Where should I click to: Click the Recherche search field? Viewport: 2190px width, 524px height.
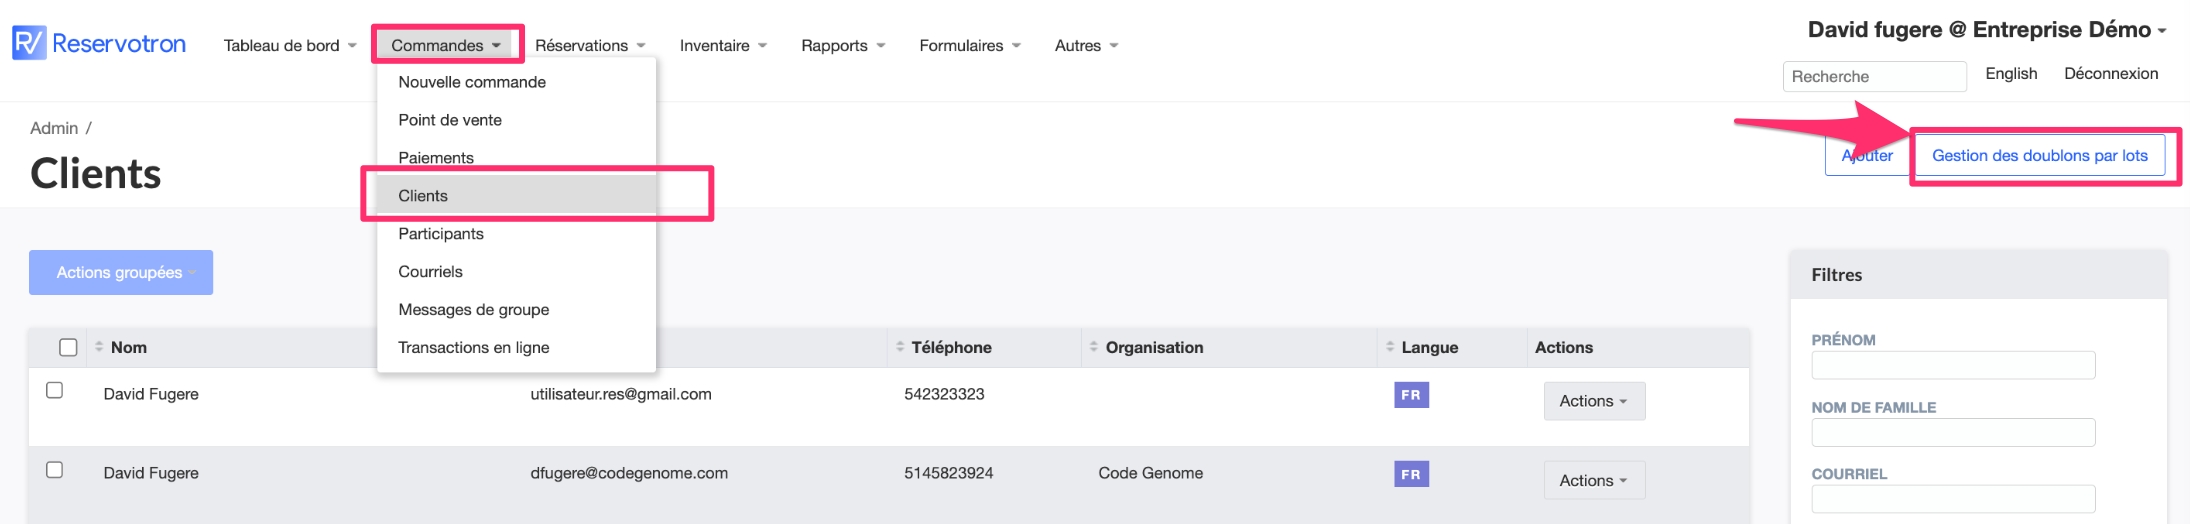click(1873, 76)
